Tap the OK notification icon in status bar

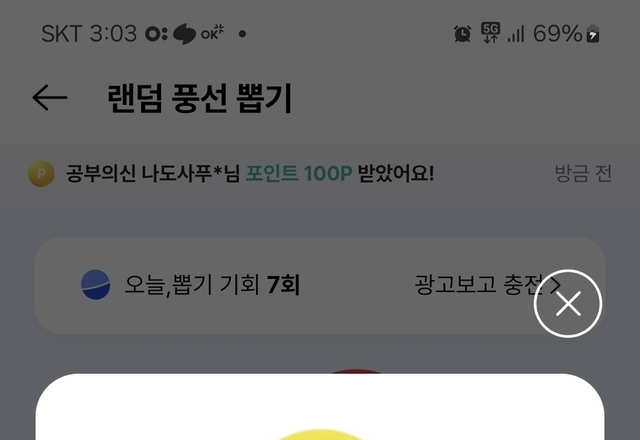212,33
